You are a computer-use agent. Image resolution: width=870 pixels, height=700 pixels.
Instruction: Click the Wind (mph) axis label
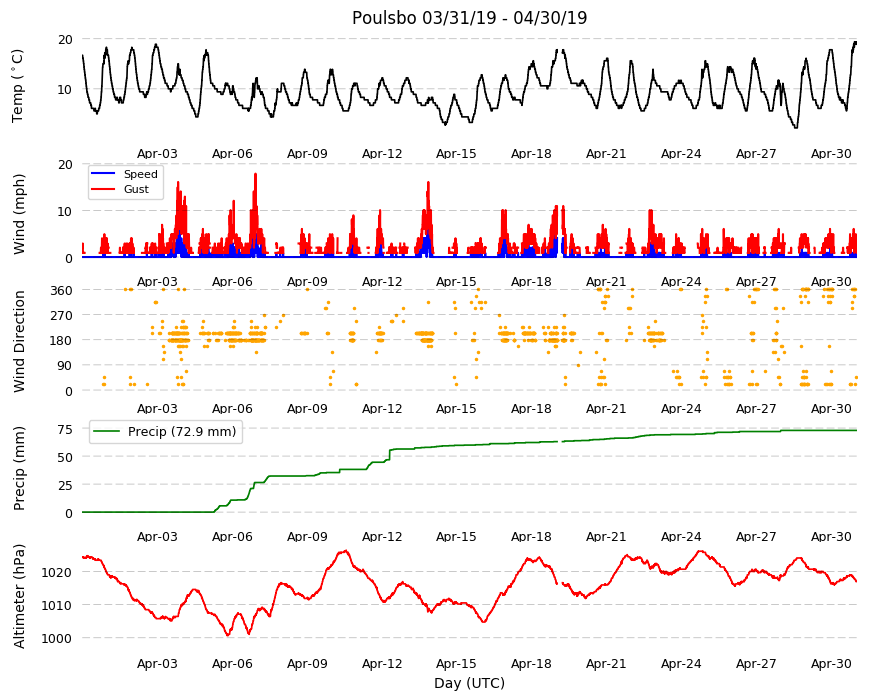click(x=19, y=214)
